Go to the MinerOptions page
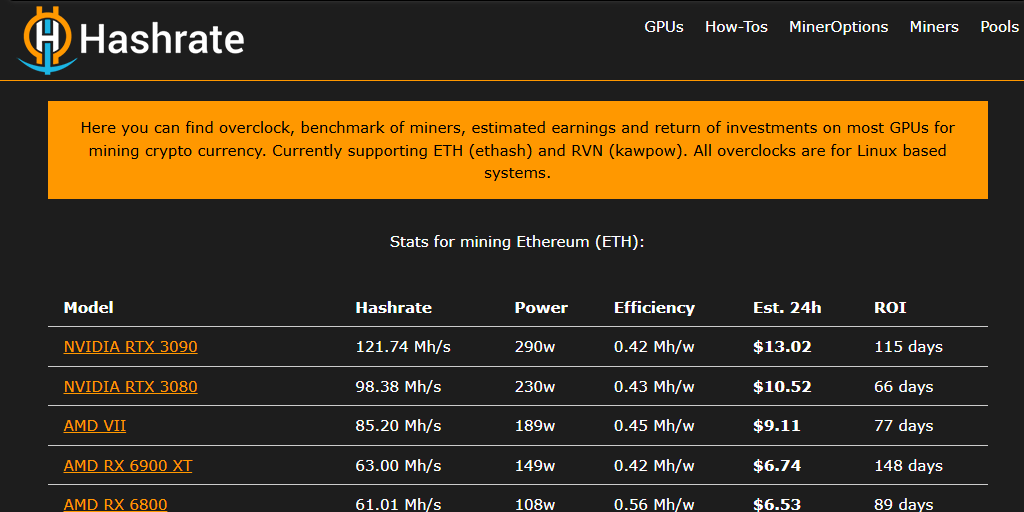Viewport: 1024px width, 512px height. pyautogui.click(x=838, y=27)
